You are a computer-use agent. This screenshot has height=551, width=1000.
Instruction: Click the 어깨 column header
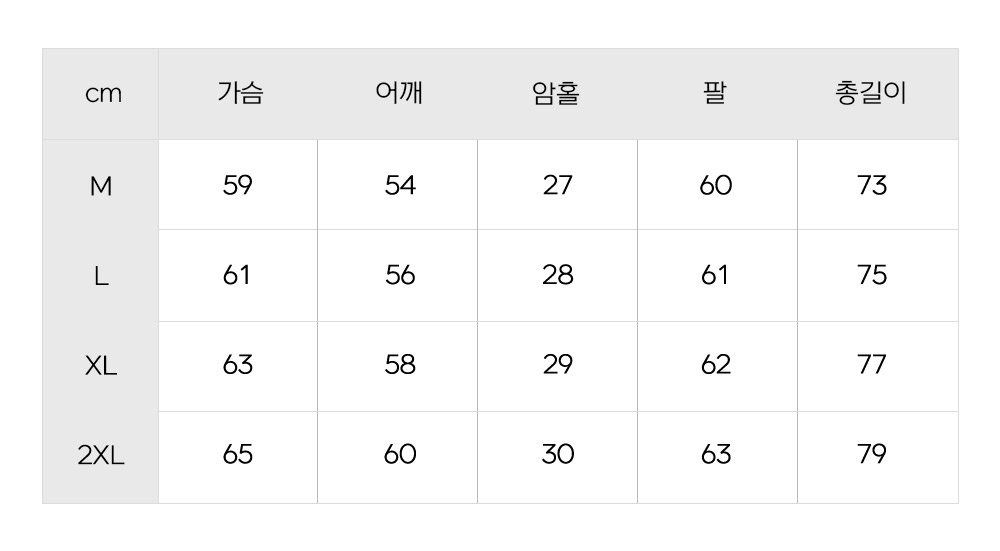point(399,95)
